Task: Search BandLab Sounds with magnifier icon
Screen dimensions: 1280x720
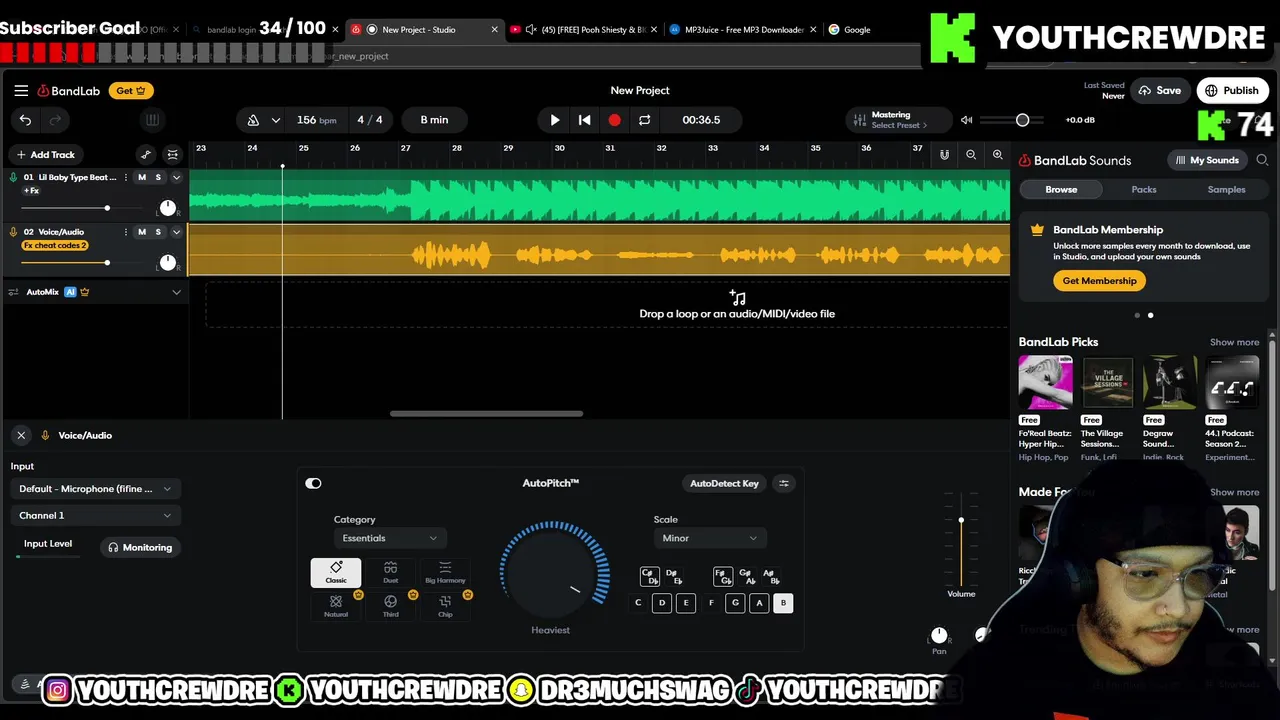Action: tap(1262, 160)
